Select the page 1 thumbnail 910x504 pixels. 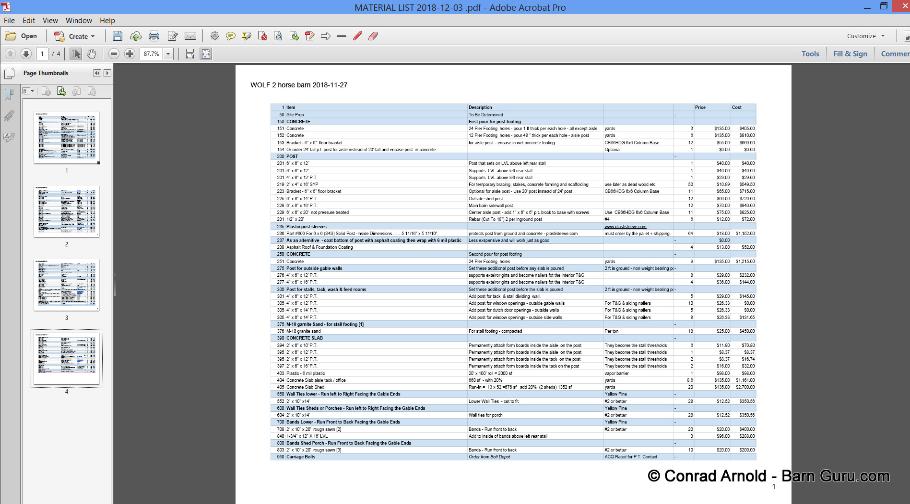(x=66, y=138)
